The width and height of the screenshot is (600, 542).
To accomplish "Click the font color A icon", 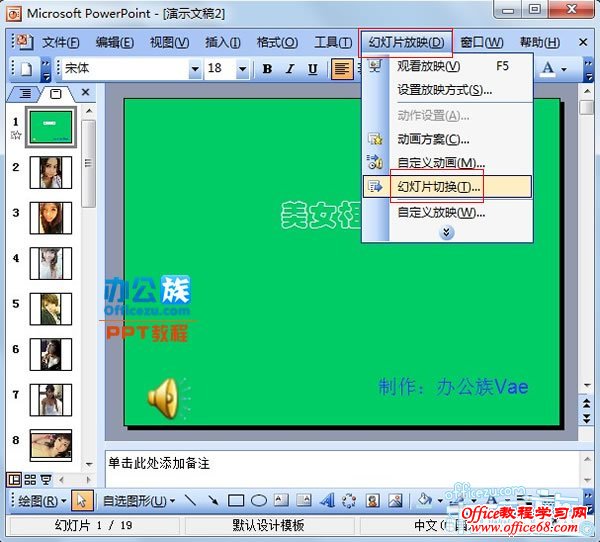I will [x=548, y=69].
